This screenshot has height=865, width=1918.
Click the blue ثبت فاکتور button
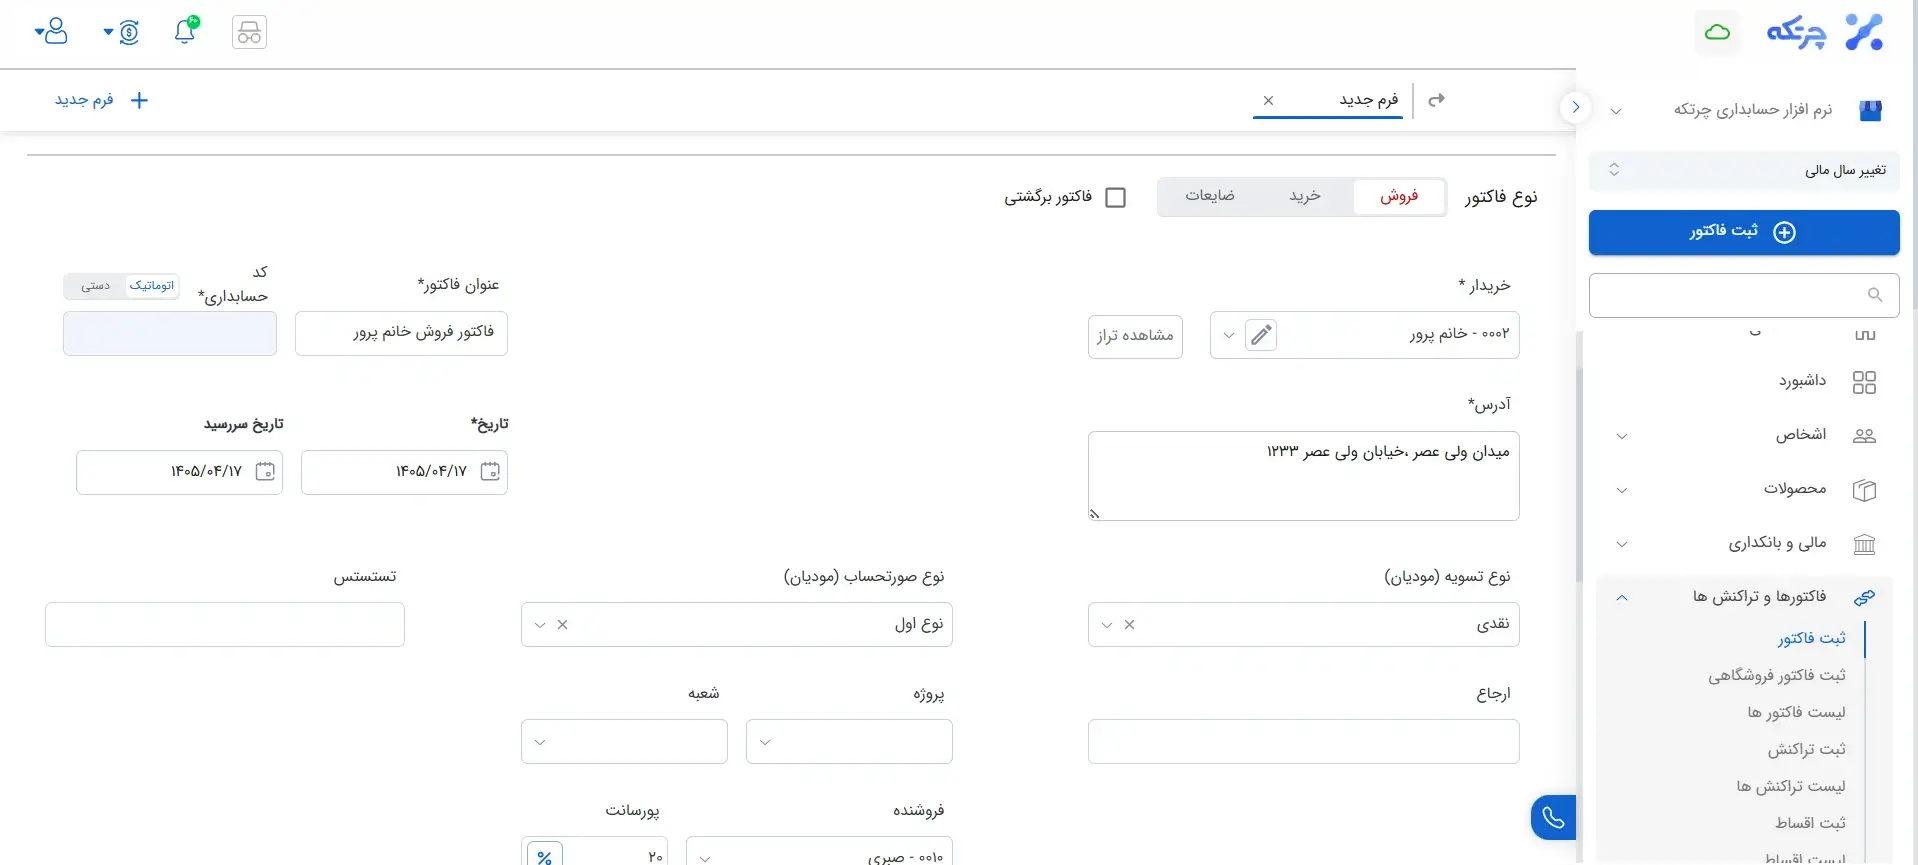click(x=1743, y=232)
